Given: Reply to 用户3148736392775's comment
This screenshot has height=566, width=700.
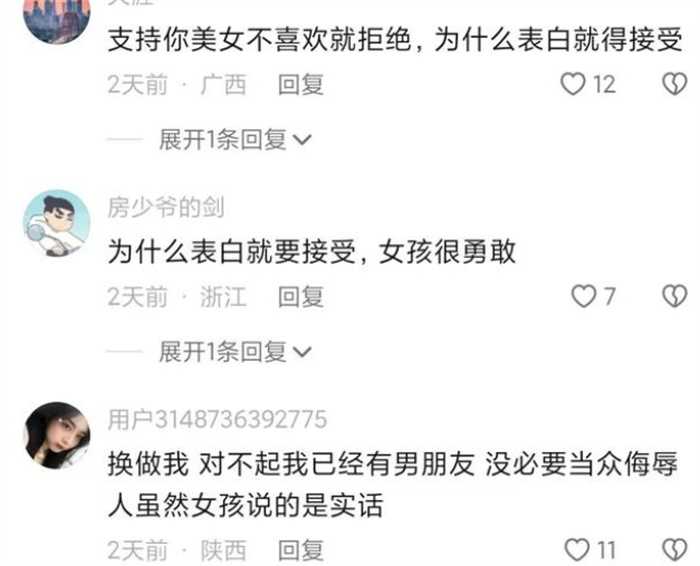Looking at the screenshot, I should point(300,550).
